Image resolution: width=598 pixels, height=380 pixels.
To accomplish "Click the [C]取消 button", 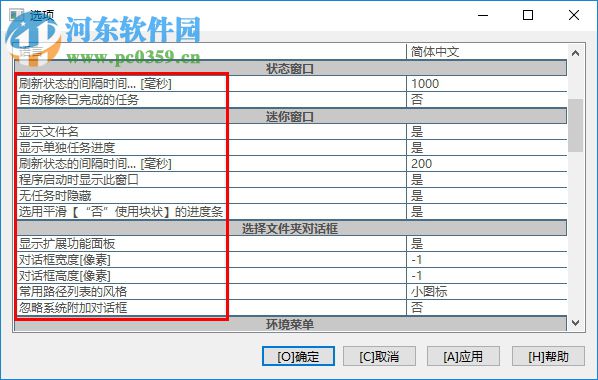I will [379, 356].
